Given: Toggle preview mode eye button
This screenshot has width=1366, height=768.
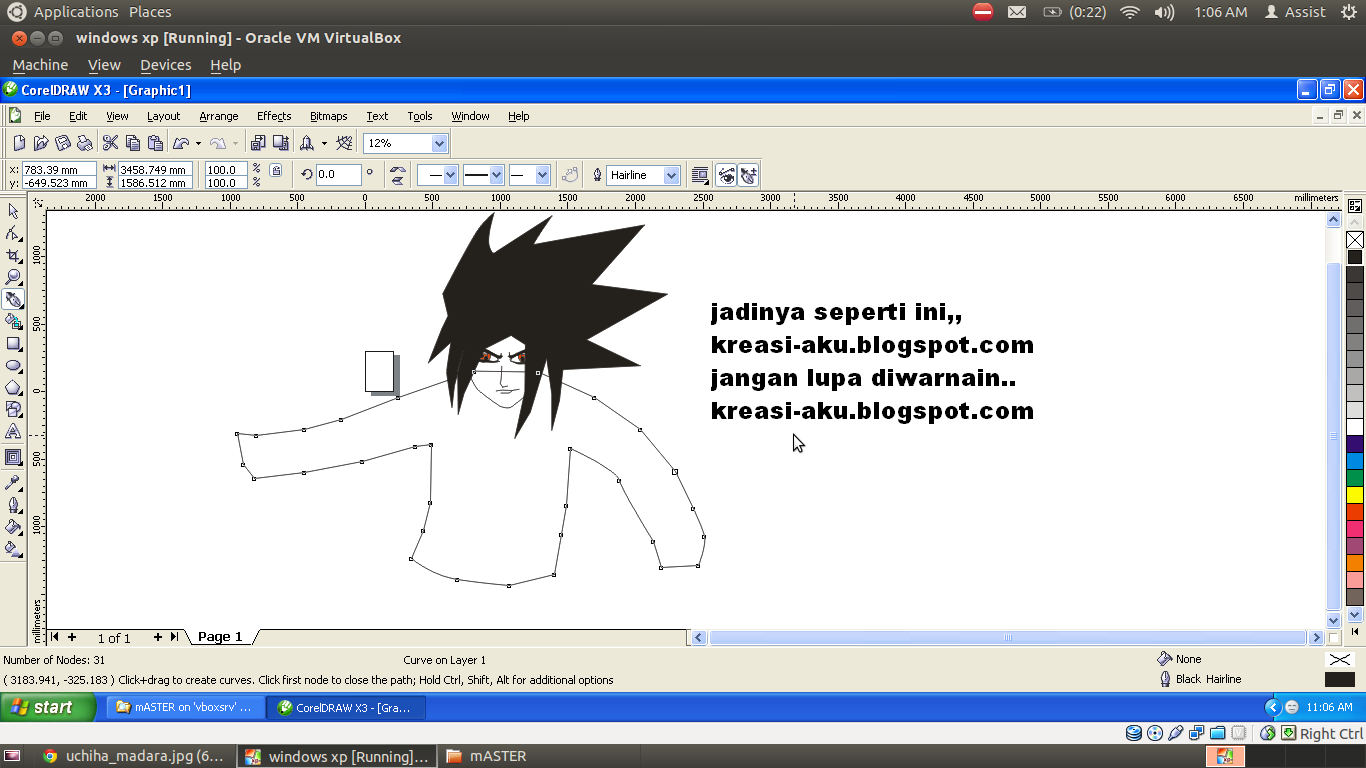Looking at the screenshot, I should click(726, 175).
